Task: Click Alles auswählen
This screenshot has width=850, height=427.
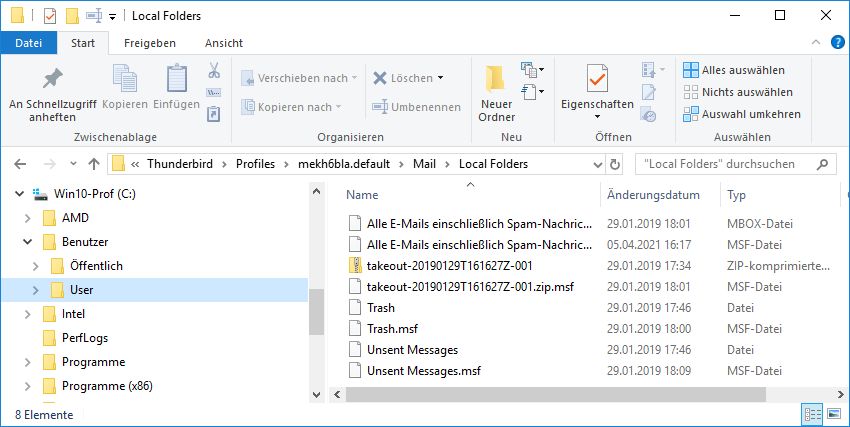Action: pos(734,70)
